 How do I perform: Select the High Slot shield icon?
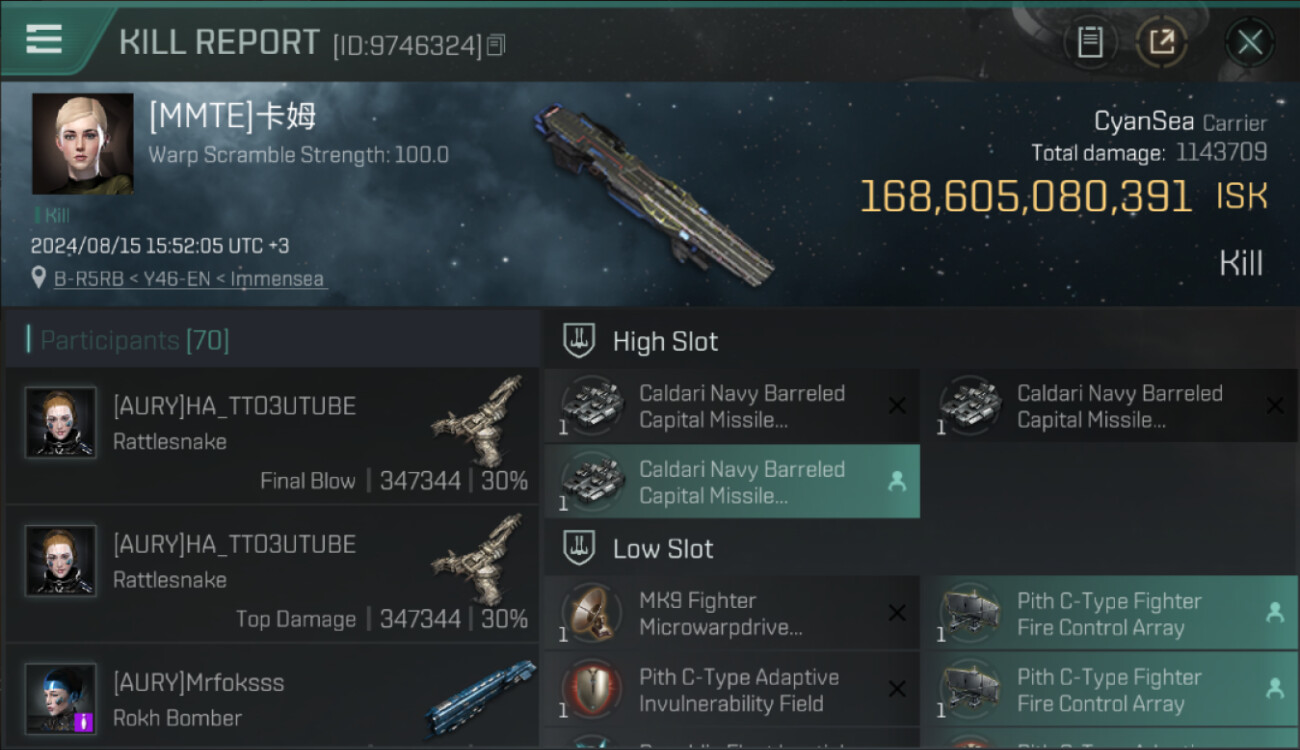click(580, 341)
